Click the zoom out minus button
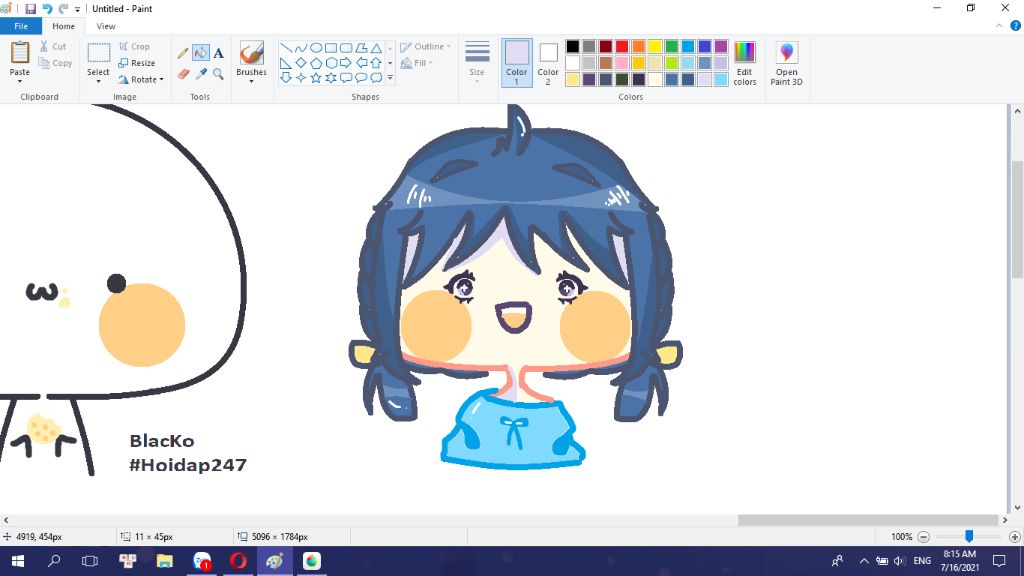 click(x=923, y=537)
